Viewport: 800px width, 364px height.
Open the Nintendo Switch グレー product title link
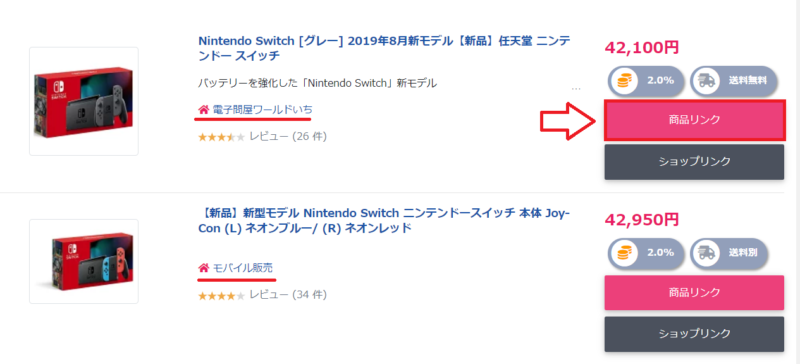click(x=384, y=48)
